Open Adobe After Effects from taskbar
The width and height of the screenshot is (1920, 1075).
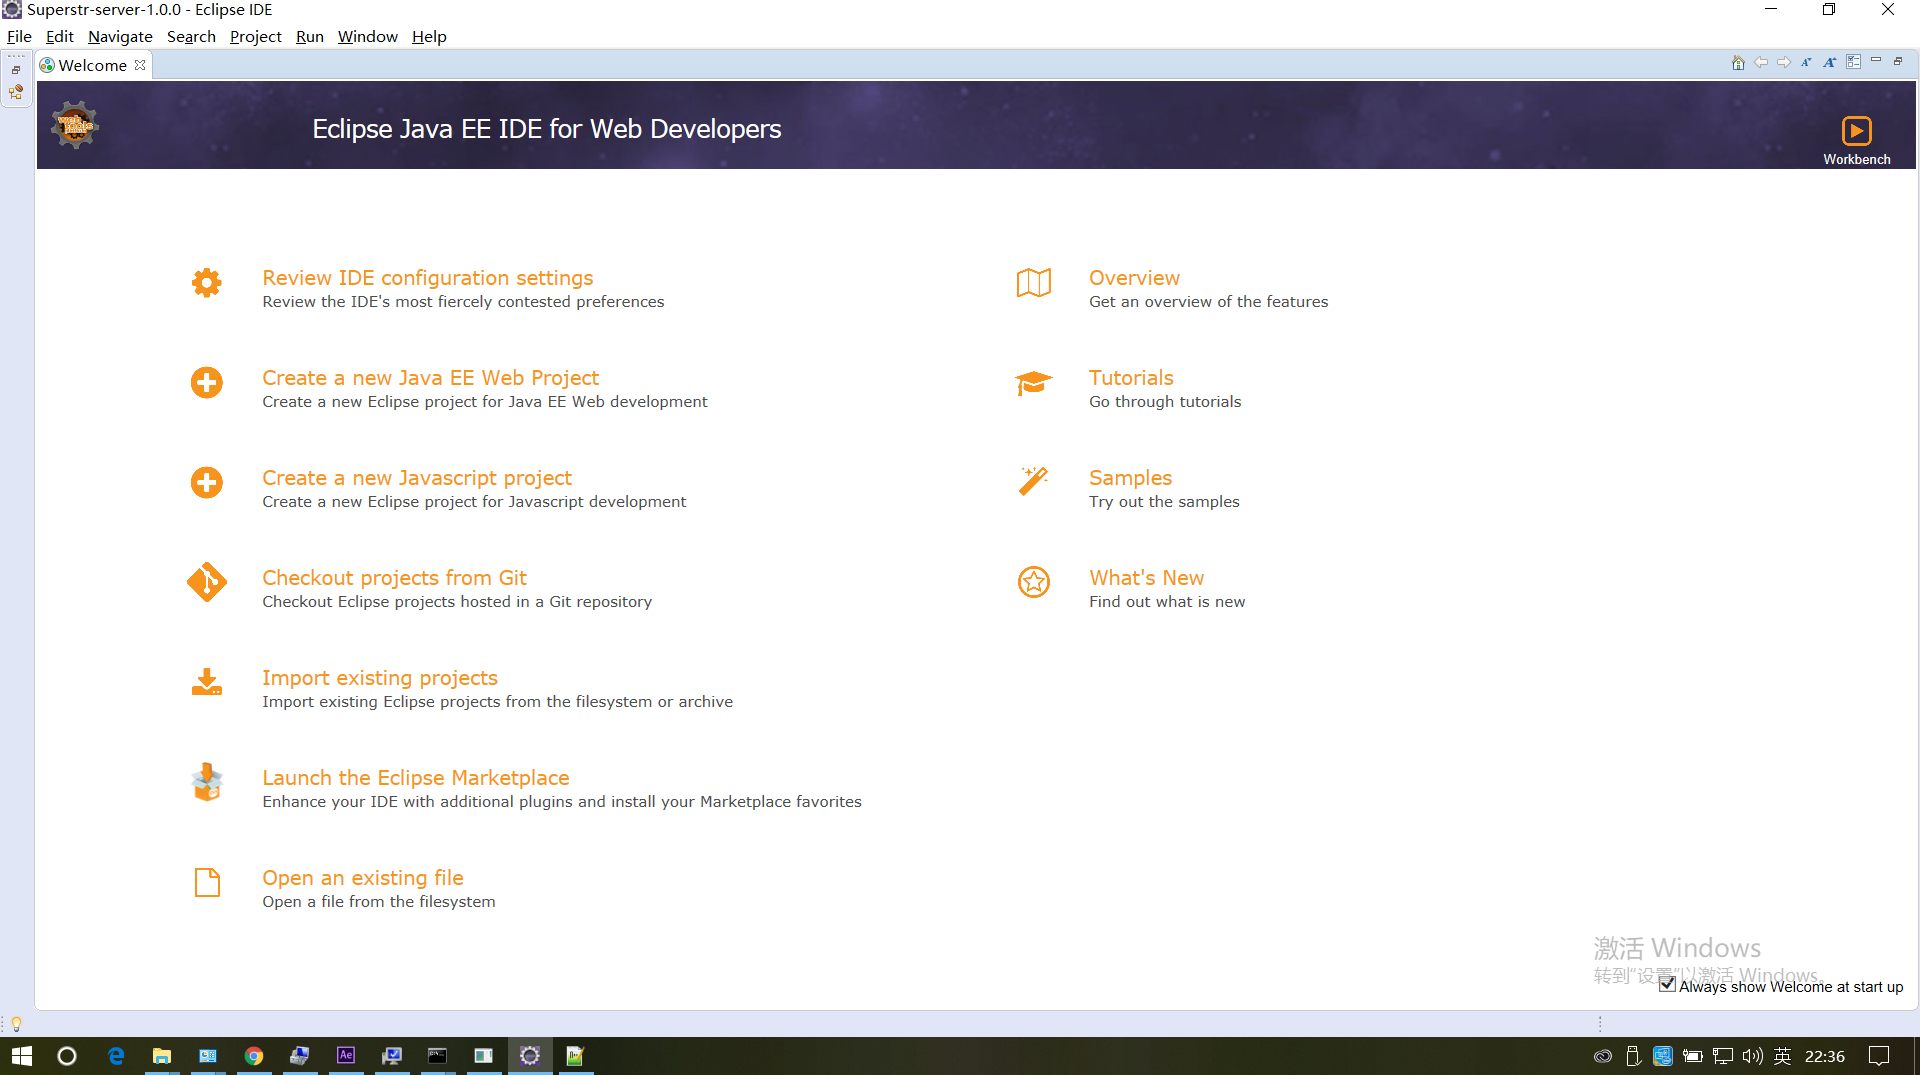click(x=346, y=1056)
